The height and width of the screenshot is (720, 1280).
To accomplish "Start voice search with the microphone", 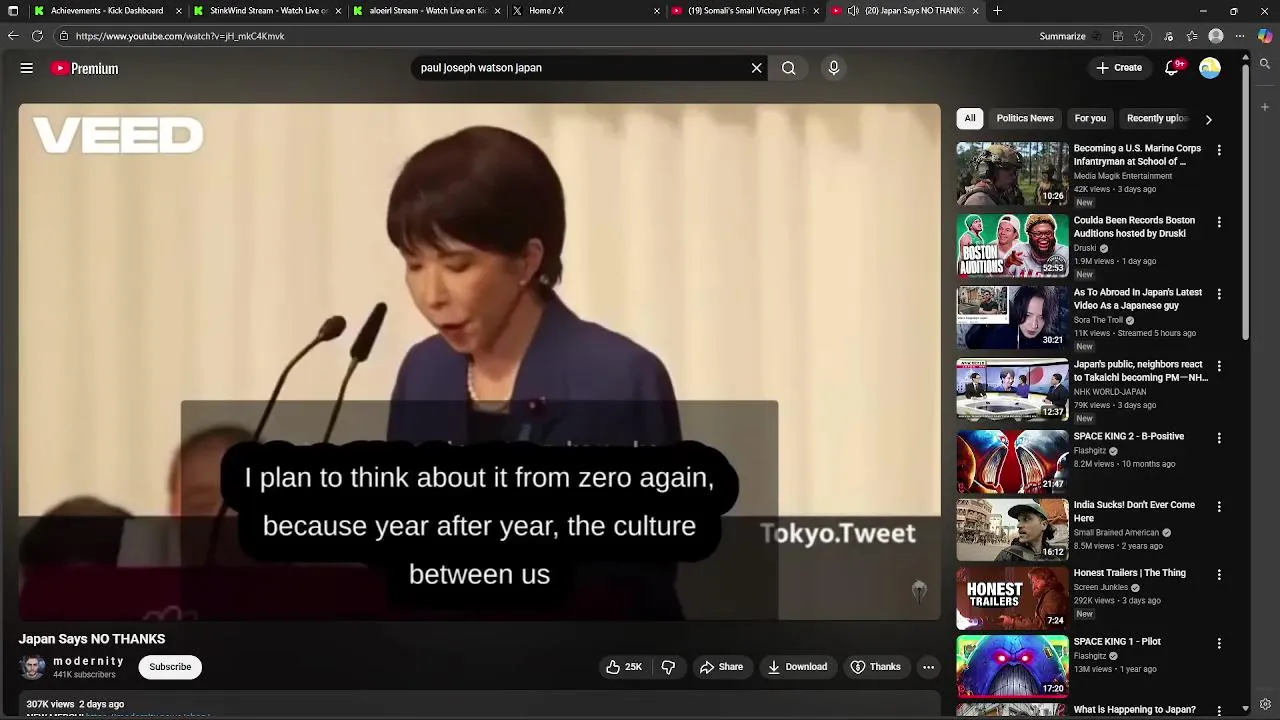I will point(834,68).
